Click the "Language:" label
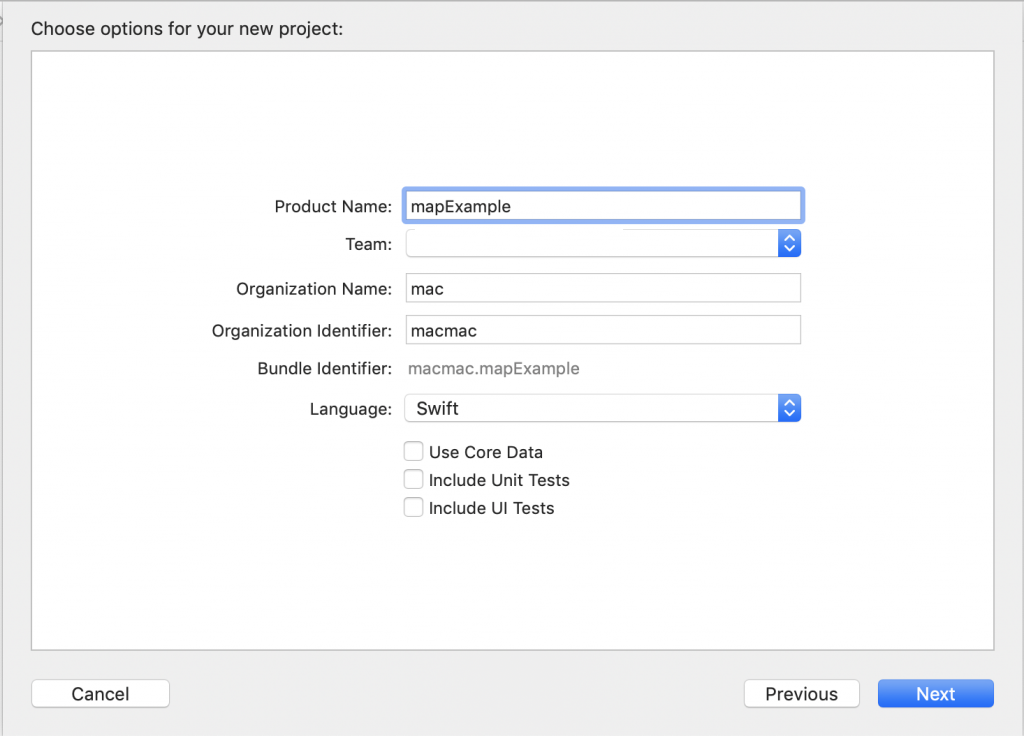The image size is (1024, 736). [x=351, y=409]
